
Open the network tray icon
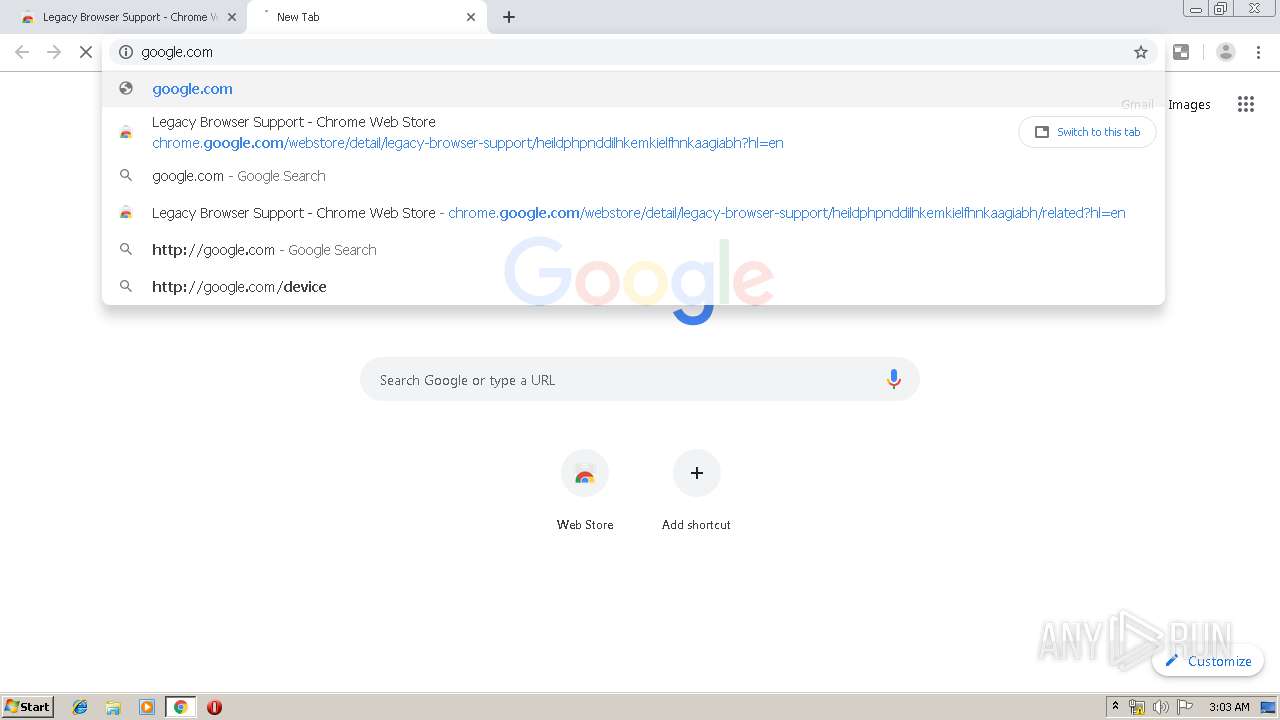point(1137,707)
